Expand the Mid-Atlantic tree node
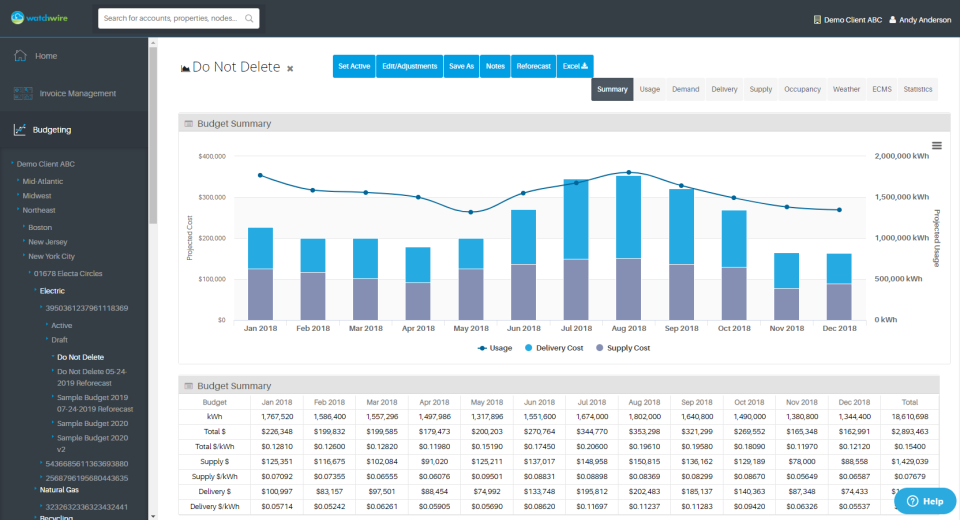 tap(18, 181)
